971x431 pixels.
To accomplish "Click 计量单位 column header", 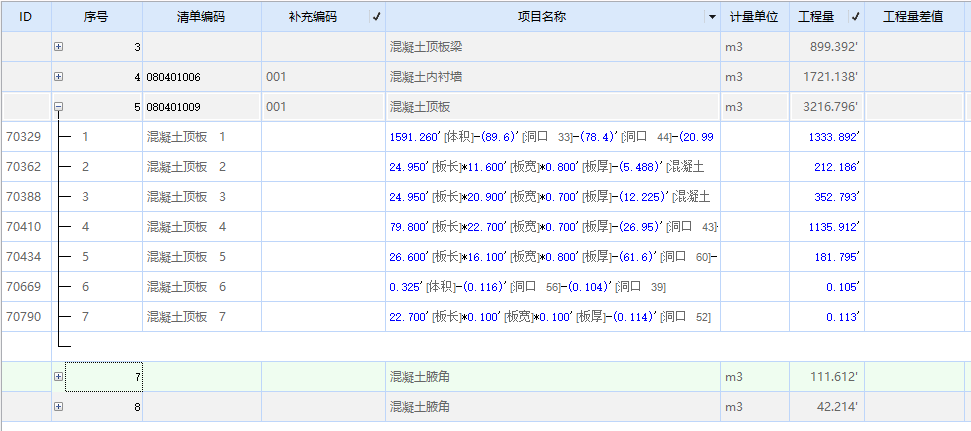I will tap(754, 16).
